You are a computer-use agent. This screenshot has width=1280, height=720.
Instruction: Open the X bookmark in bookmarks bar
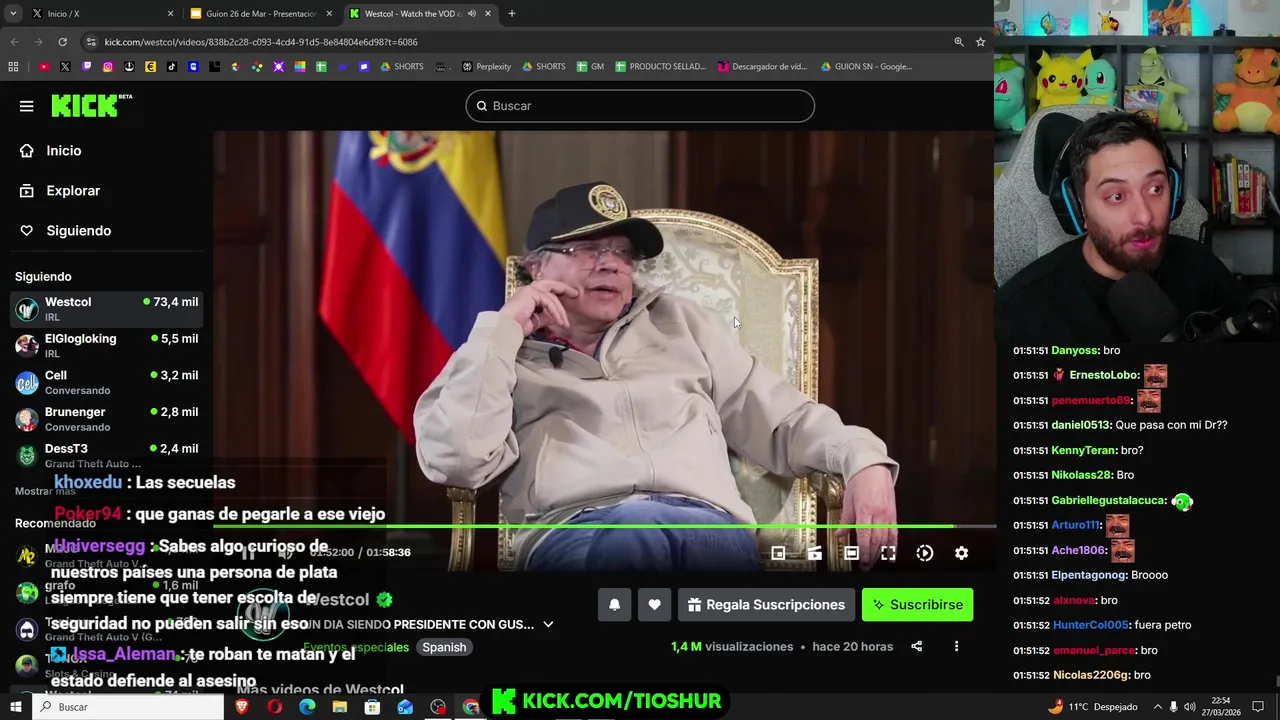pyautogui.click(x=65, y=67)
